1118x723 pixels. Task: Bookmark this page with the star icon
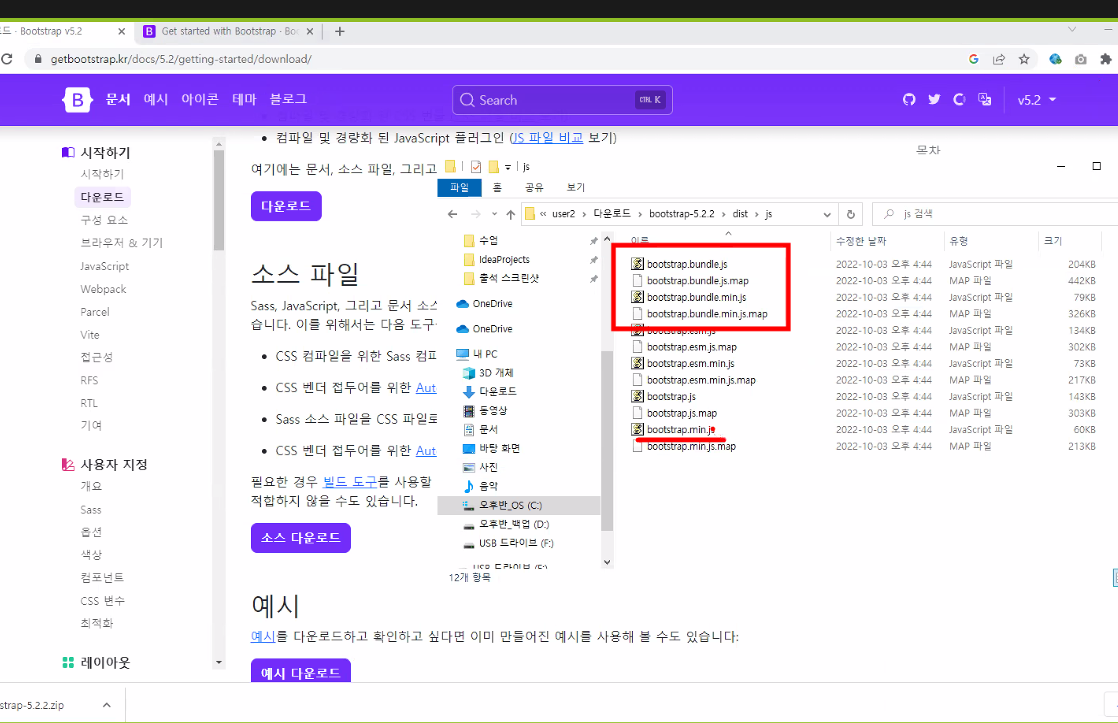pyautogui.click(x=1024, y=59)
